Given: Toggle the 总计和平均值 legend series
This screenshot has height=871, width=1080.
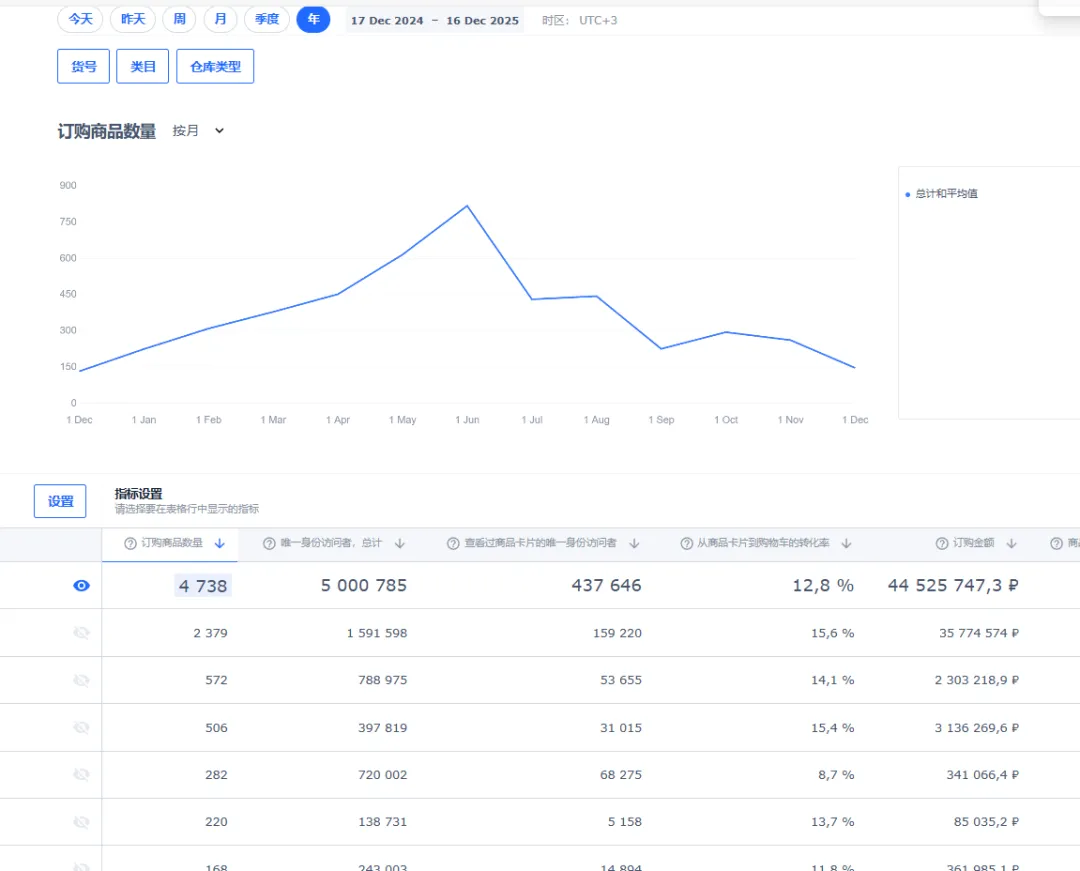Looking at the screenshot, I should point(941,193).
